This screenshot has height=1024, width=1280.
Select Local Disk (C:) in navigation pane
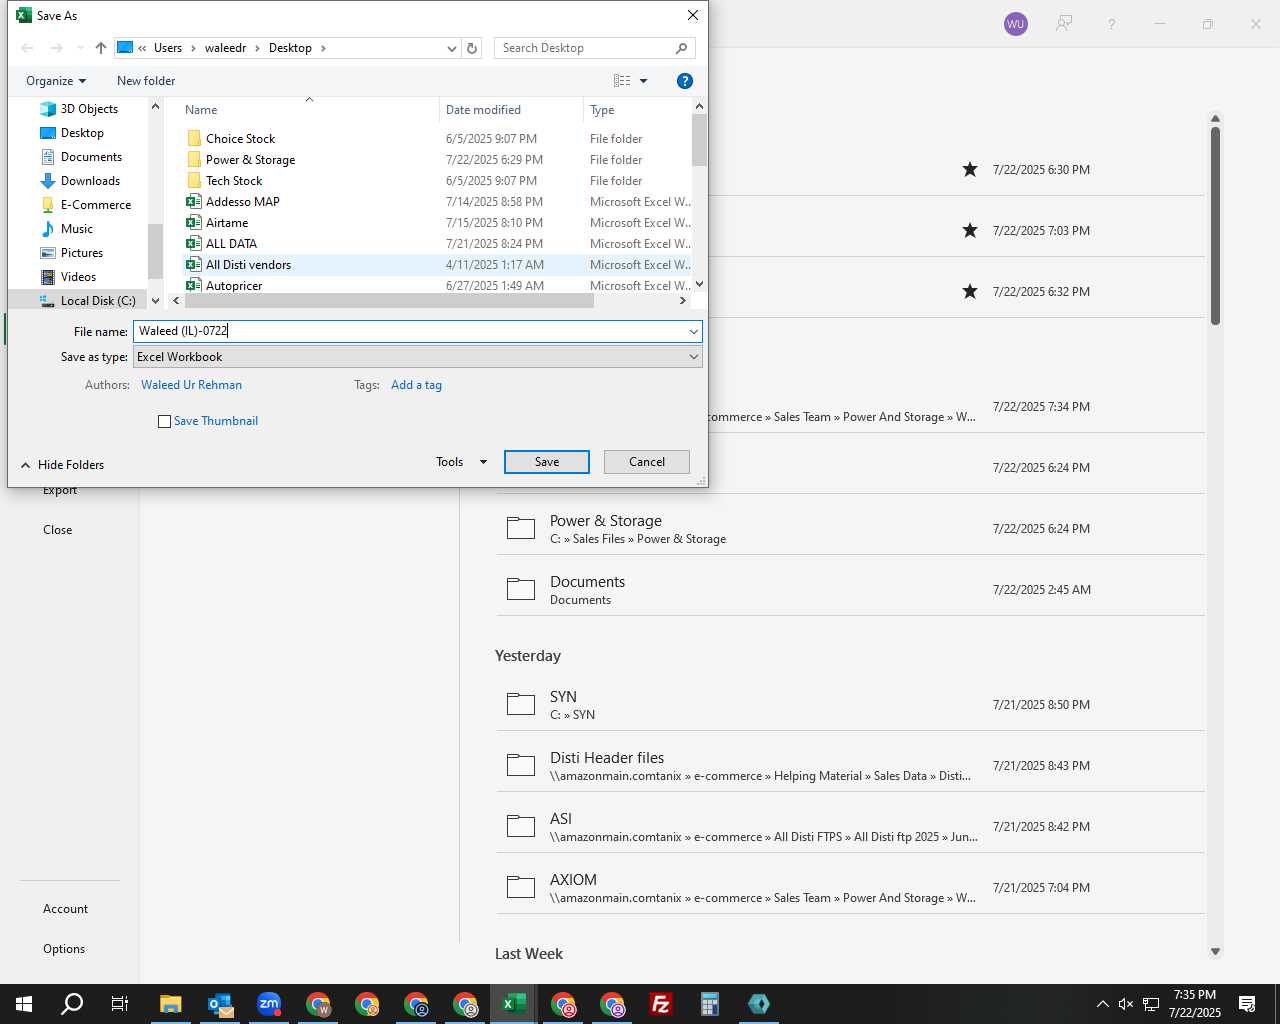(x=98, y=301)
